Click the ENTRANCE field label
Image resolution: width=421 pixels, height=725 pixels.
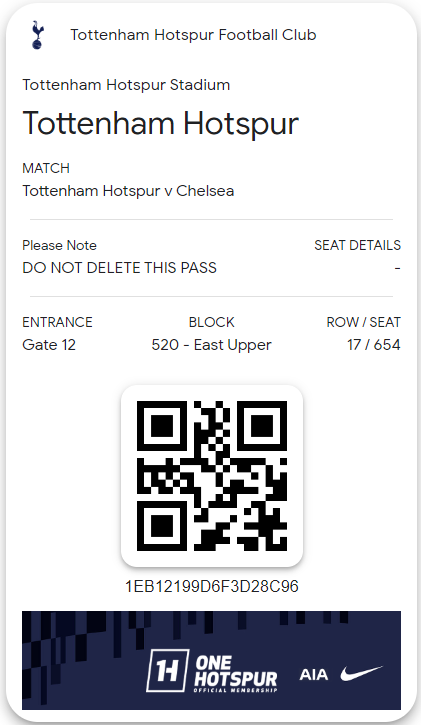tap(57, 322)
